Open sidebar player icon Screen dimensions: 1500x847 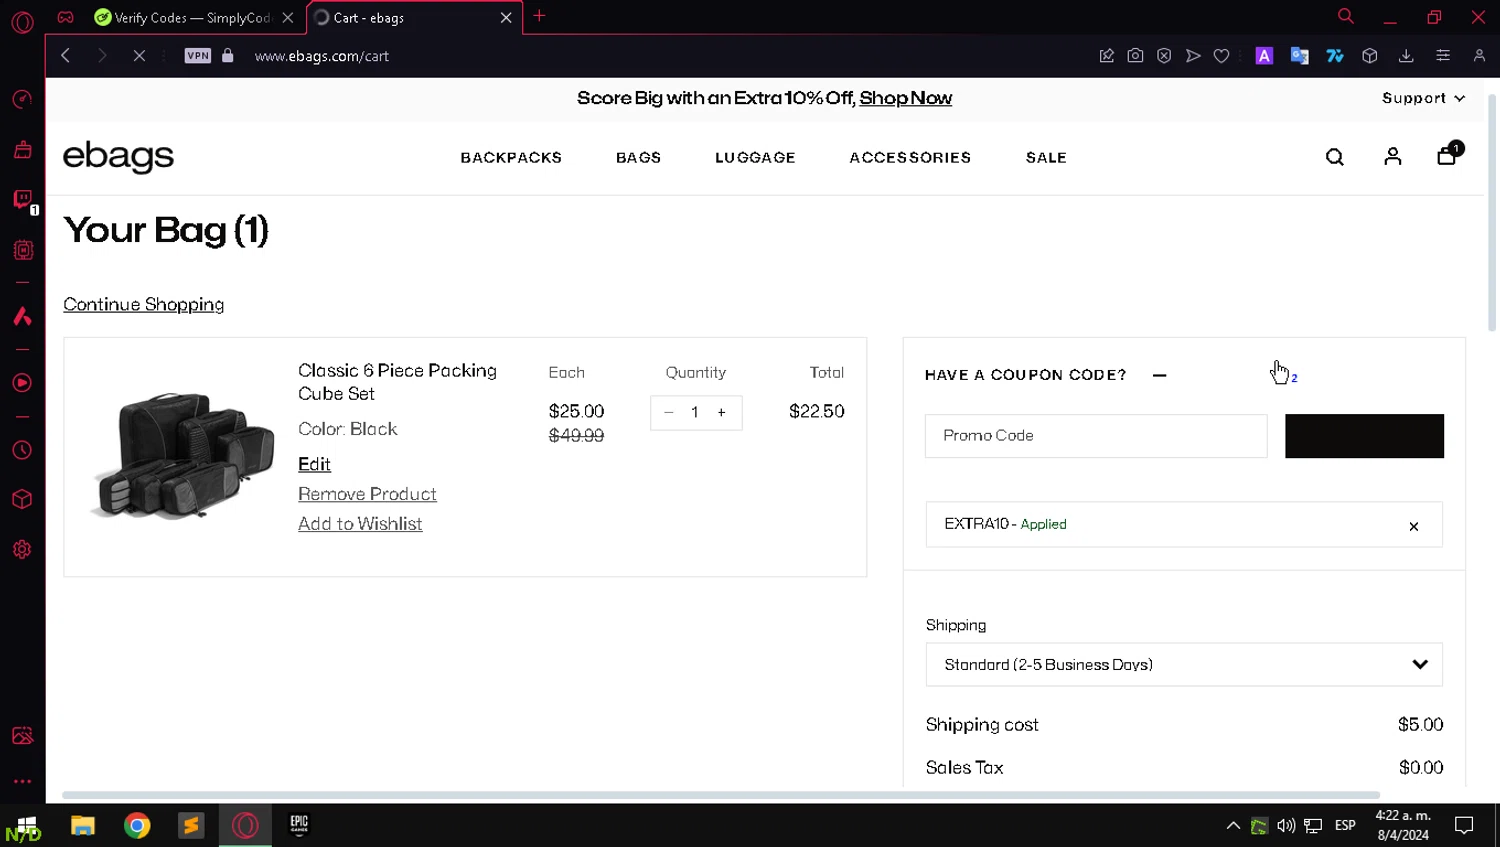click(x=22, y=383)
